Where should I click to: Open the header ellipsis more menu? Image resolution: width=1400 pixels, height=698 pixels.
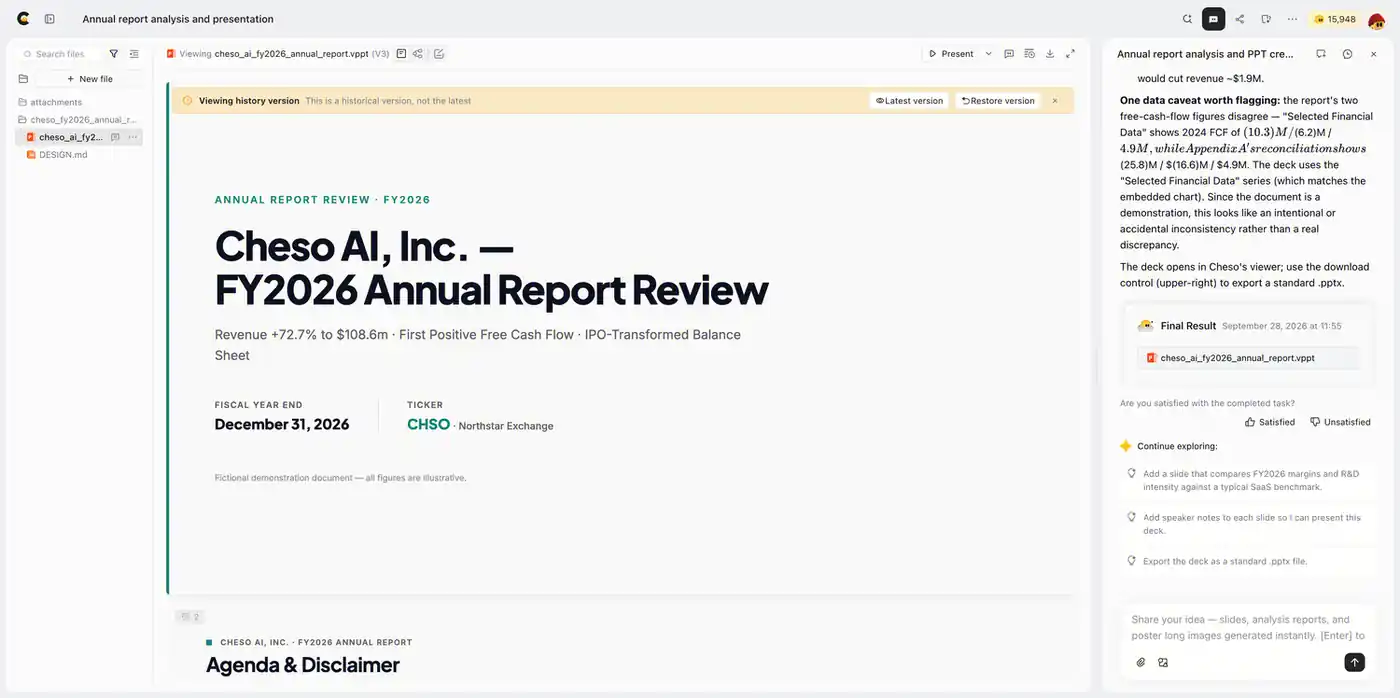[x=1292, y=19]
